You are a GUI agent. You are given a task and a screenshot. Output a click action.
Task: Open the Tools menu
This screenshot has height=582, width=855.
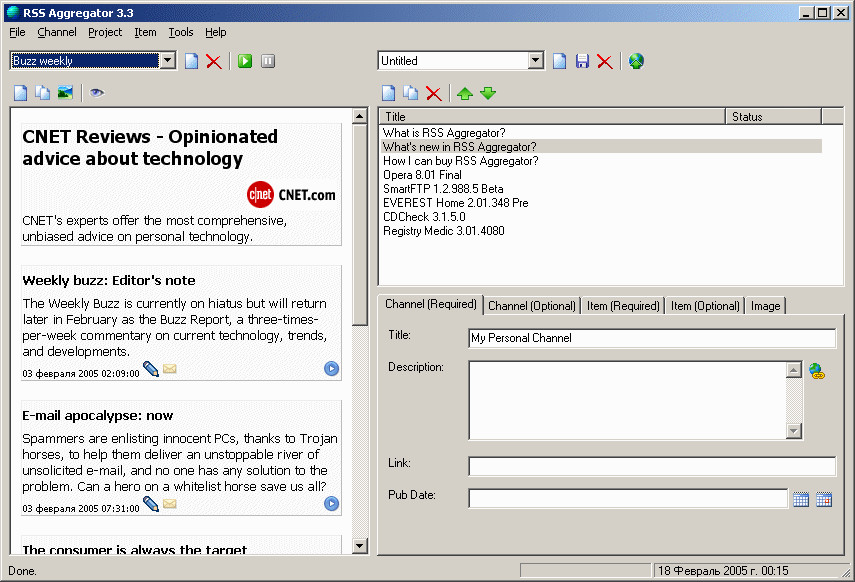[x=181, y=32]
